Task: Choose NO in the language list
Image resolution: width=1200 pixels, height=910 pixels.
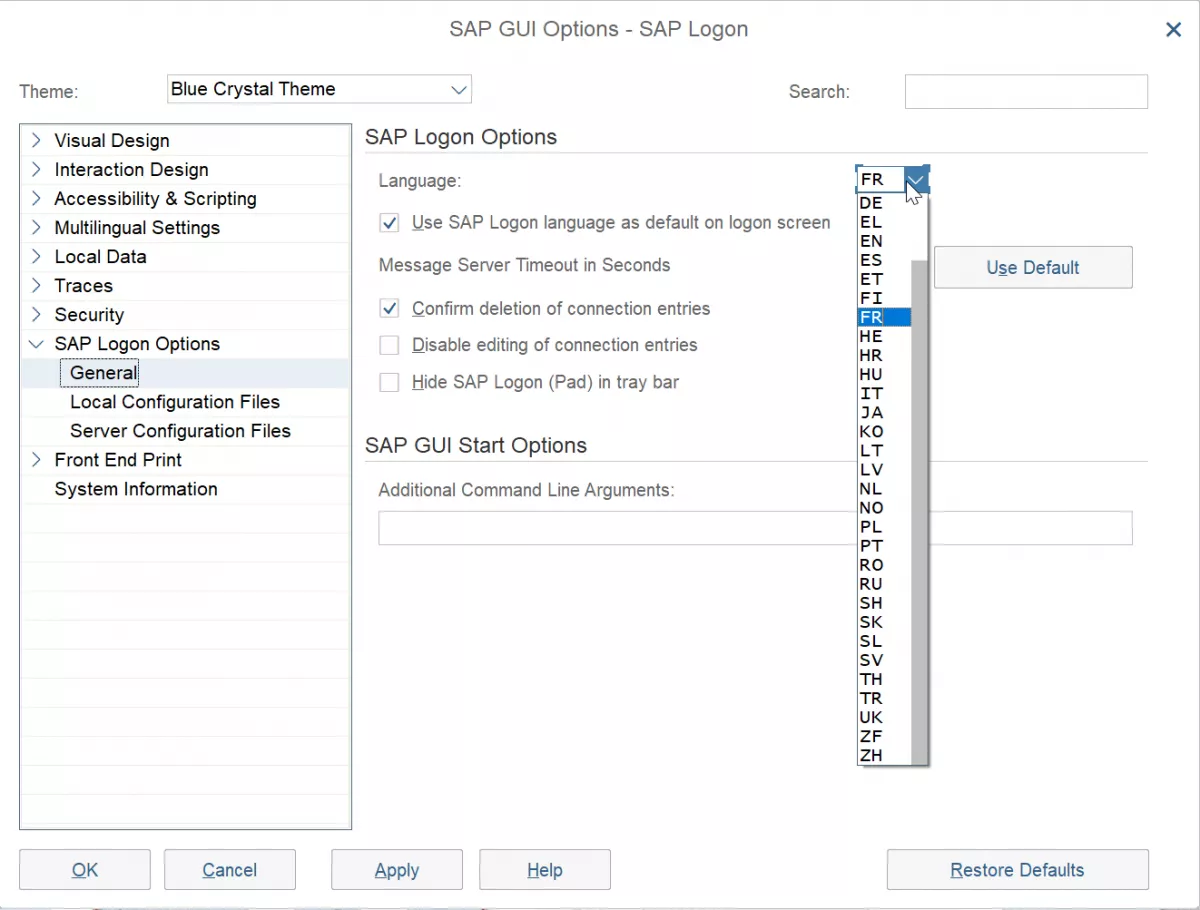Action: pyautogui.click(x=884, y=508)
